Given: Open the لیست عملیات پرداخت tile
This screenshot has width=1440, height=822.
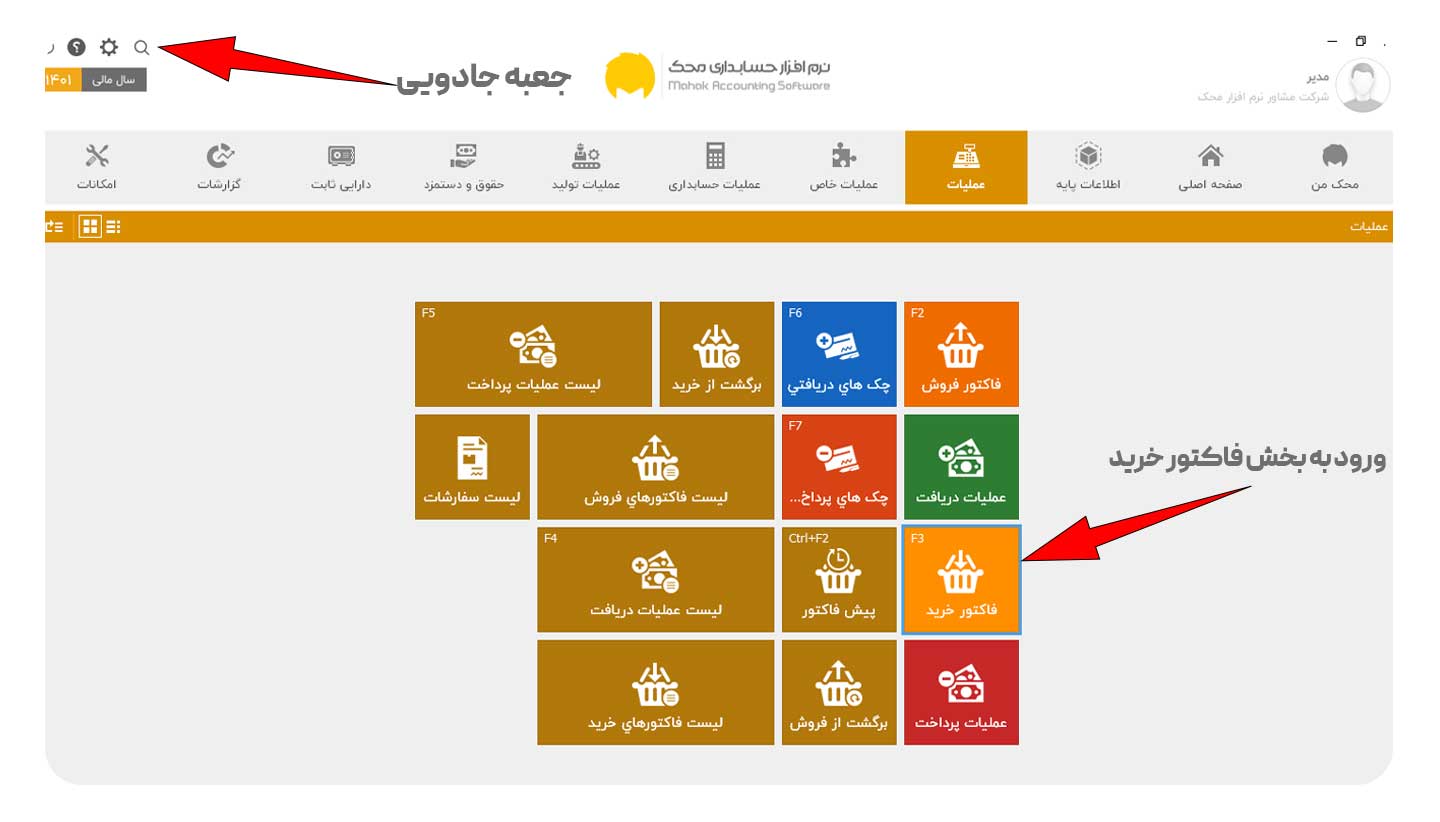Looking at the screenshot, I should (x=533, y=354).
